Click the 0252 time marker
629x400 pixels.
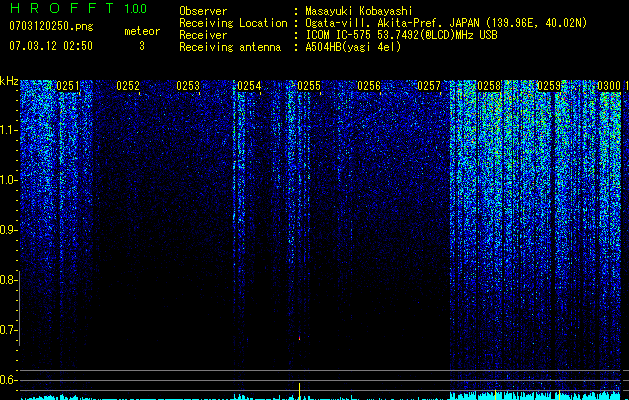pos(128,86)
